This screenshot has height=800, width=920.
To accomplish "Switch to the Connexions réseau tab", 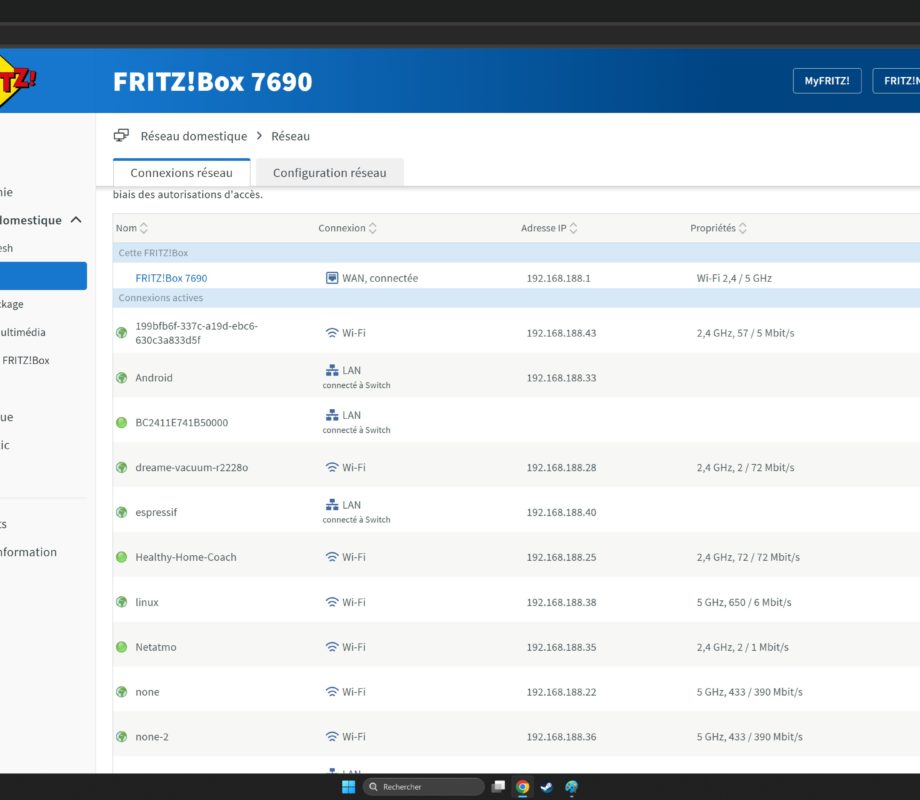I will tap(181, 173).
